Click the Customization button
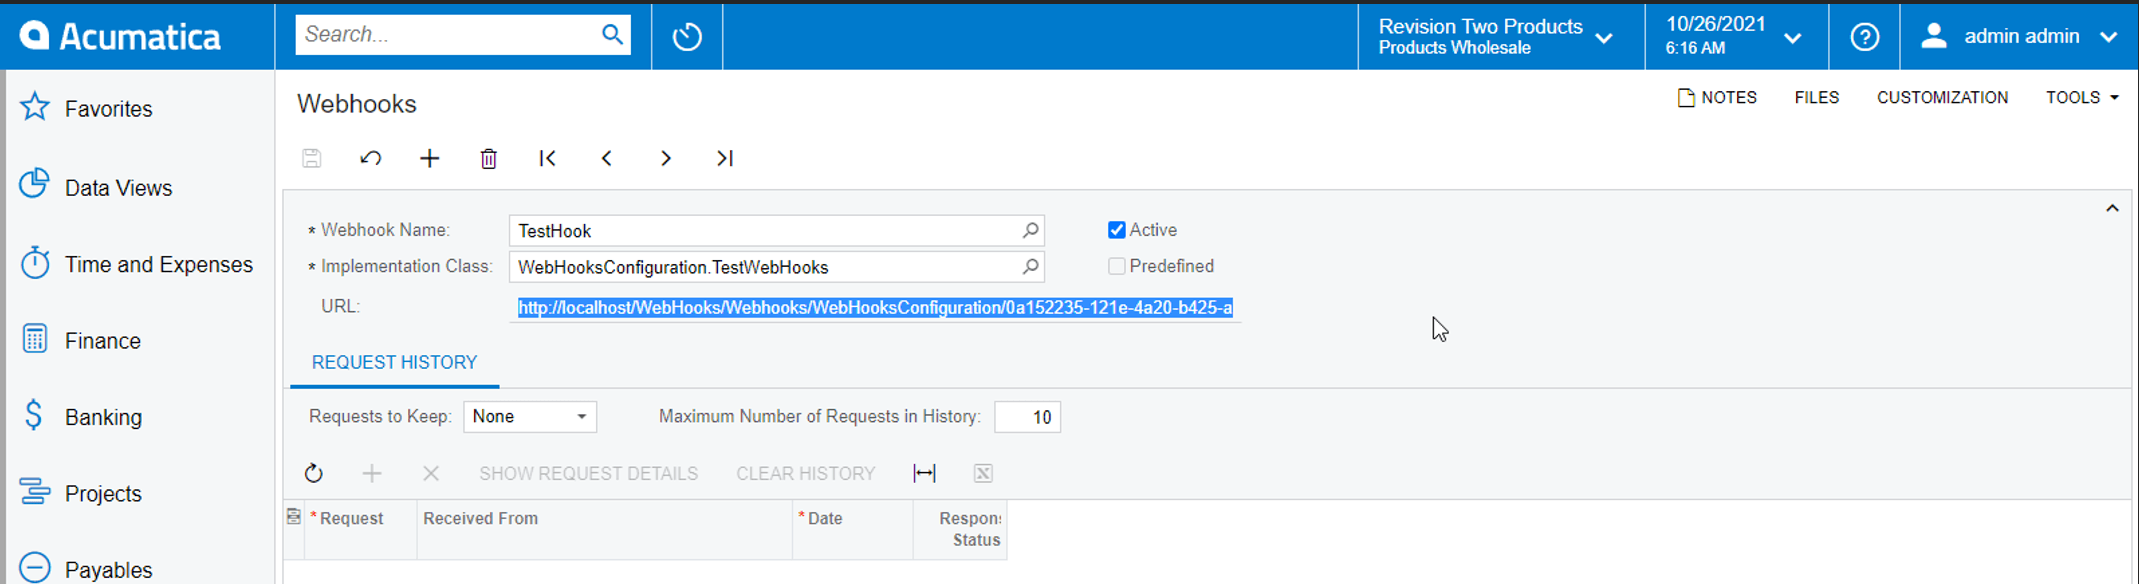Viewport: 2139px width, 584px height. pos(1942,97)
